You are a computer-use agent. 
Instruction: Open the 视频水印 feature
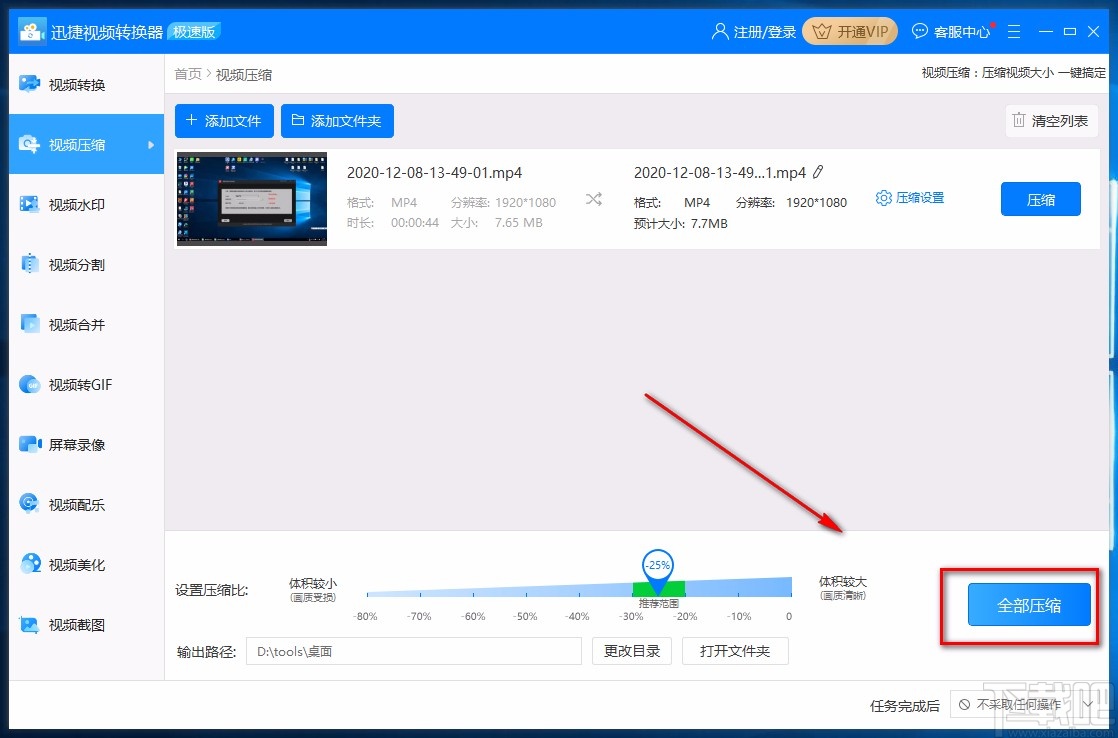[x=77, y=204]
